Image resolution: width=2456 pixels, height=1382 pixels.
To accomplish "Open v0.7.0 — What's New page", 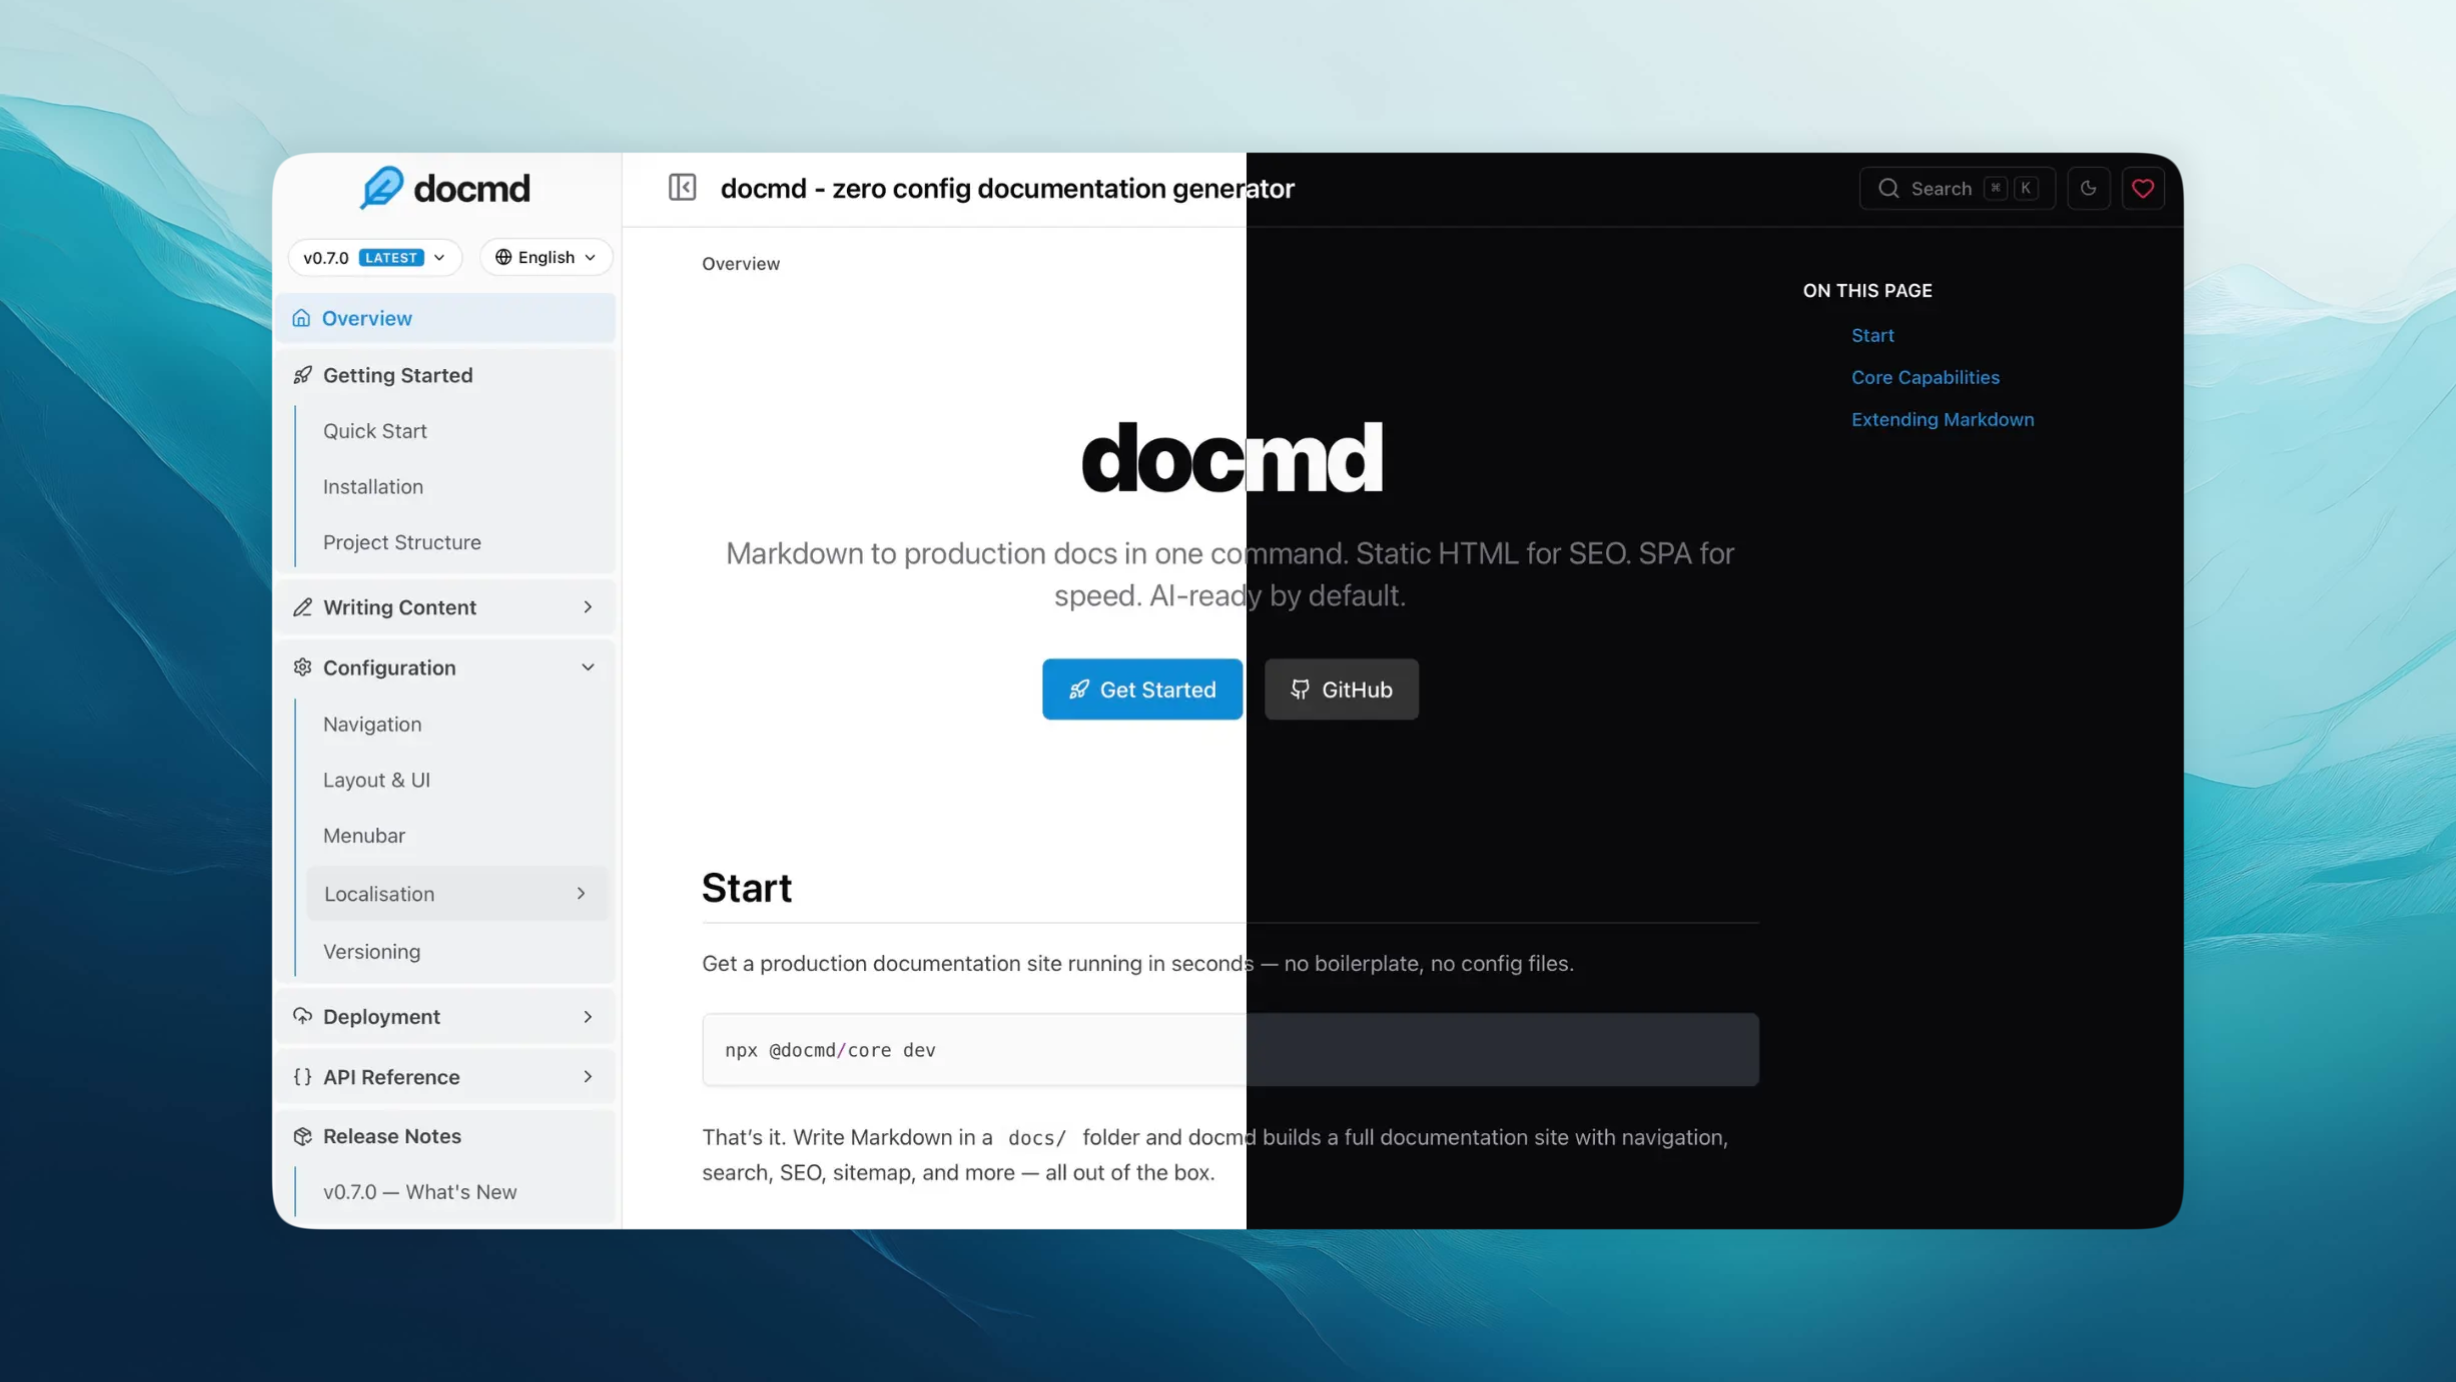I will [420, 1192].
